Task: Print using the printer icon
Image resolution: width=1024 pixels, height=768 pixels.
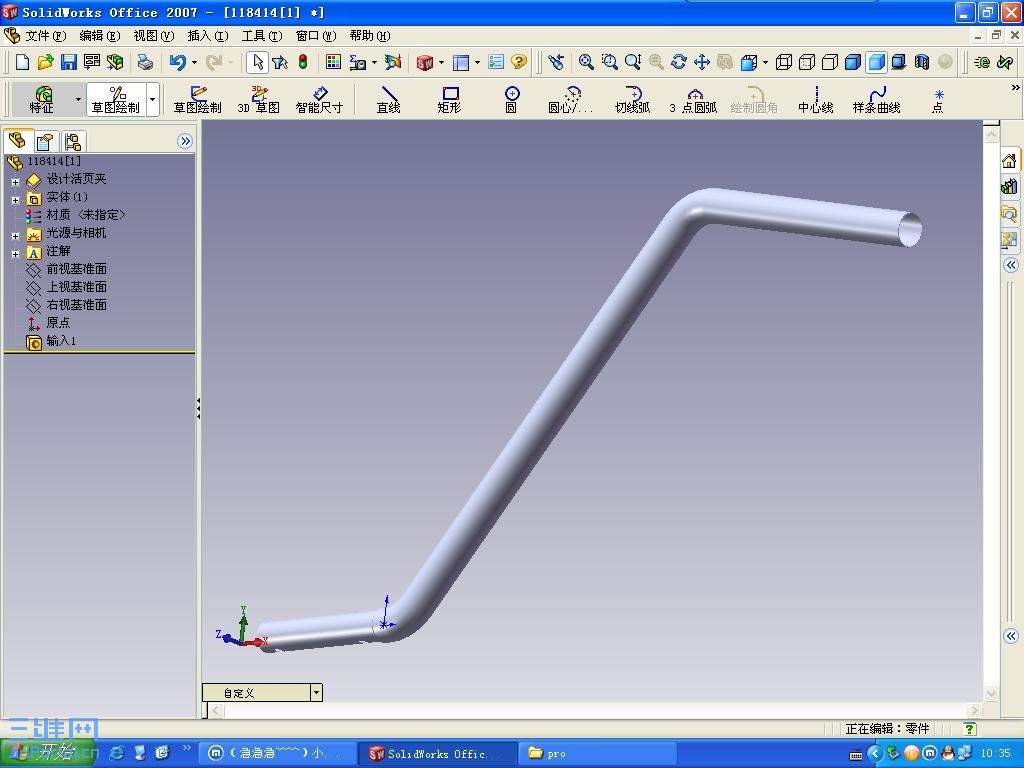Action: [x=145, y=62]
